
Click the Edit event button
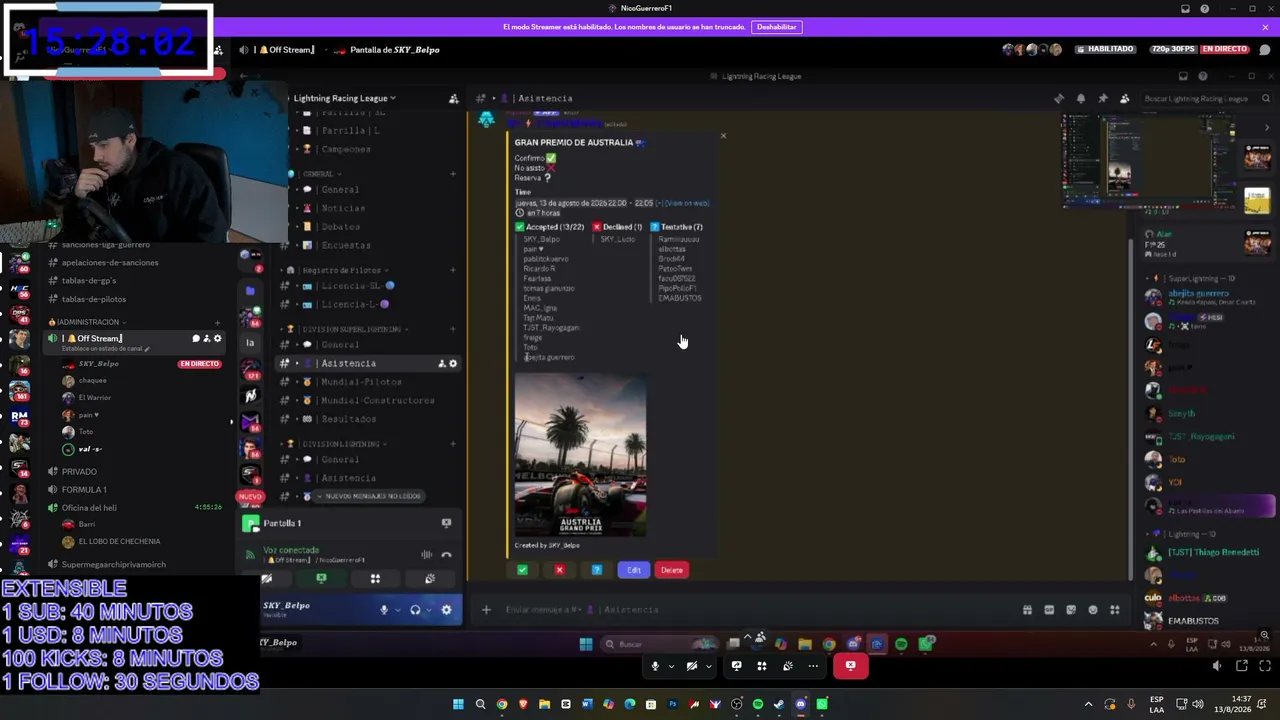coord(634,570)
